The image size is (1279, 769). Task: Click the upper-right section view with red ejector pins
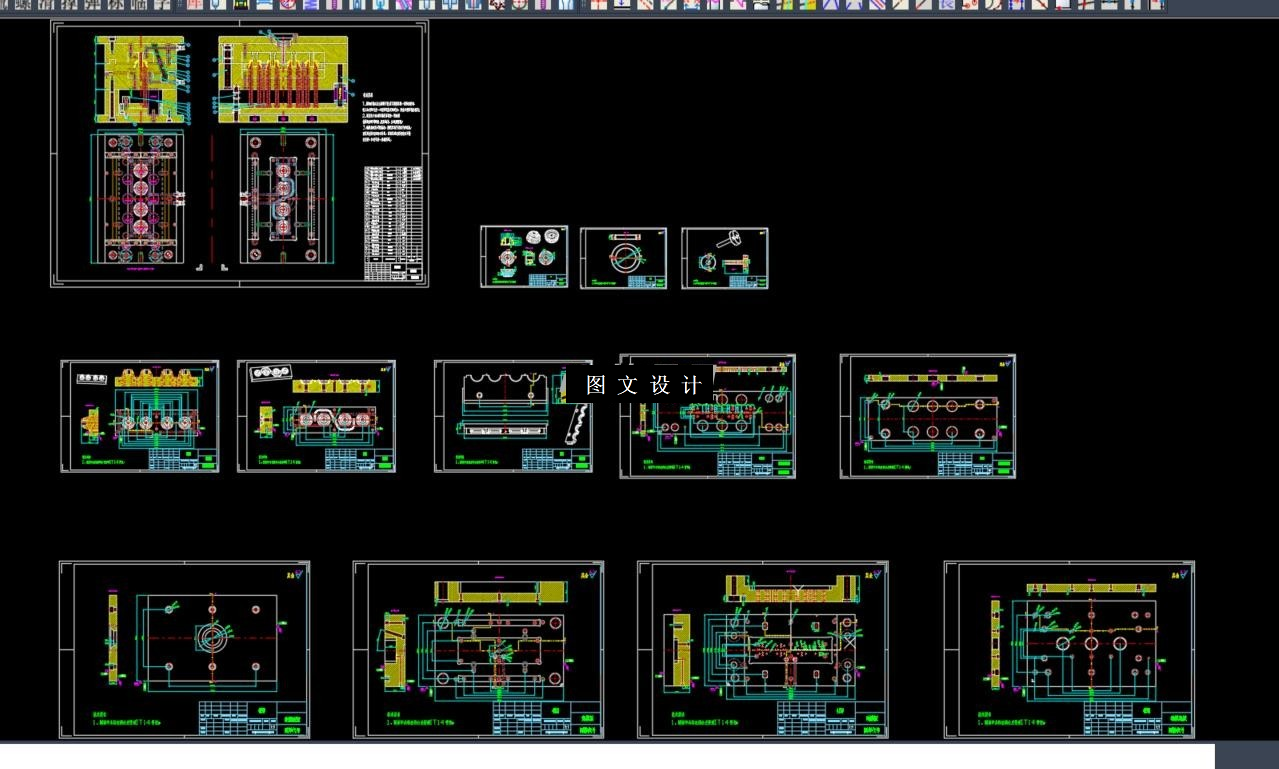(x=283, y=77)
